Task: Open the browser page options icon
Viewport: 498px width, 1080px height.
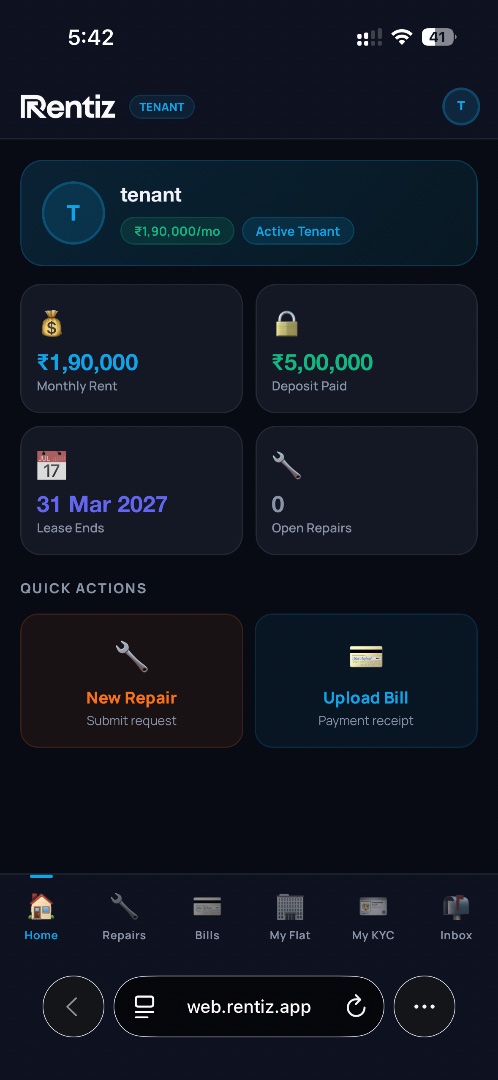Action: [144, 1007]
